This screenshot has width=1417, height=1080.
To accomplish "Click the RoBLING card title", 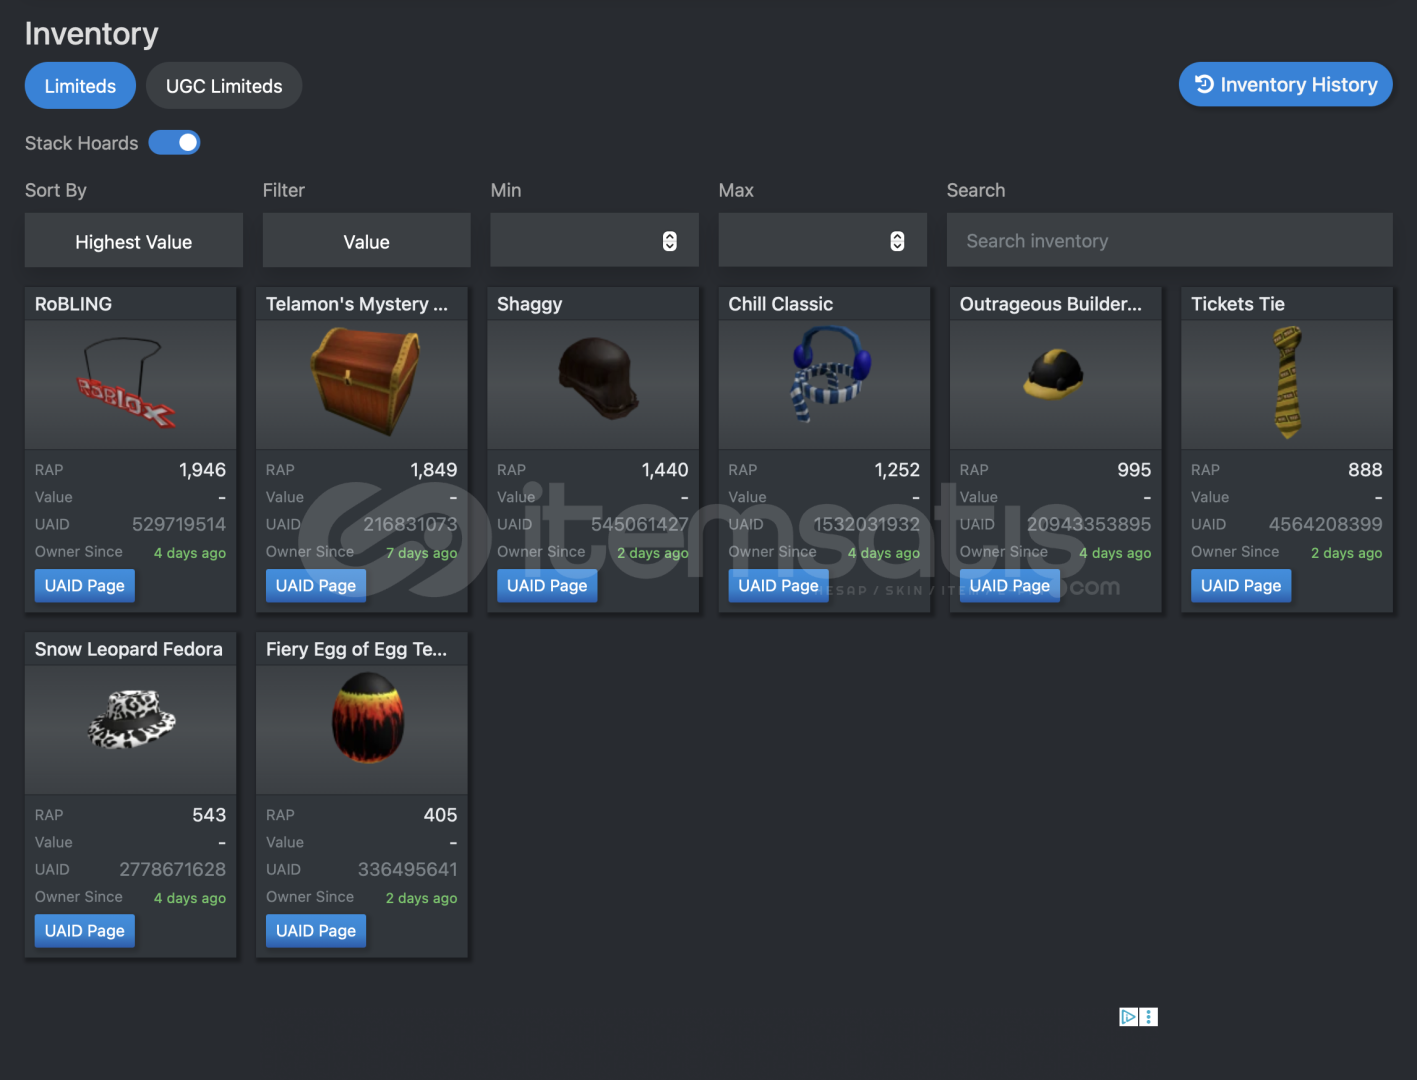I will (73, 304).
